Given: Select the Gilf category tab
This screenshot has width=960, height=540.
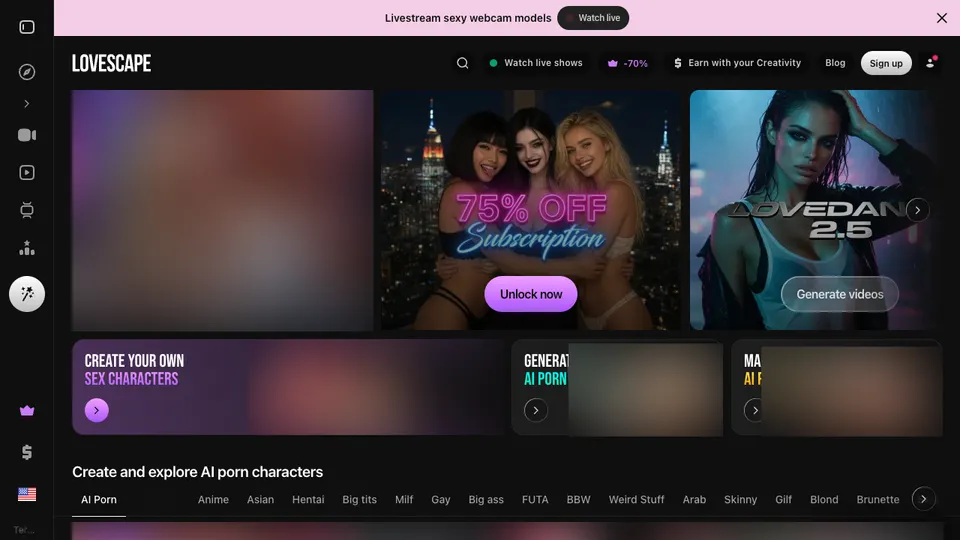Looking at the screenshot, I should tap(784, 500).
